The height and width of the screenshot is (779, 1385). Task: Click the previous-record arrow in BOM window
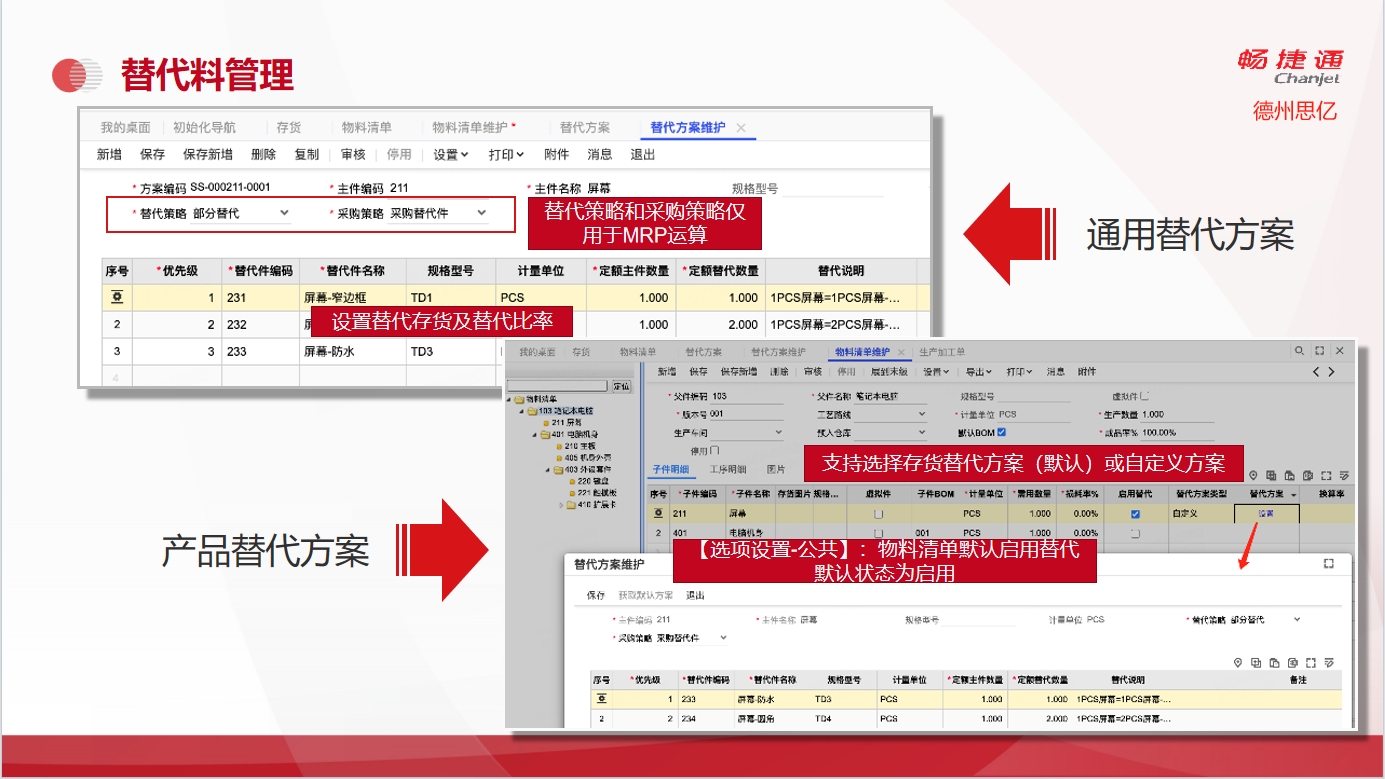(x=1315, y=371)
